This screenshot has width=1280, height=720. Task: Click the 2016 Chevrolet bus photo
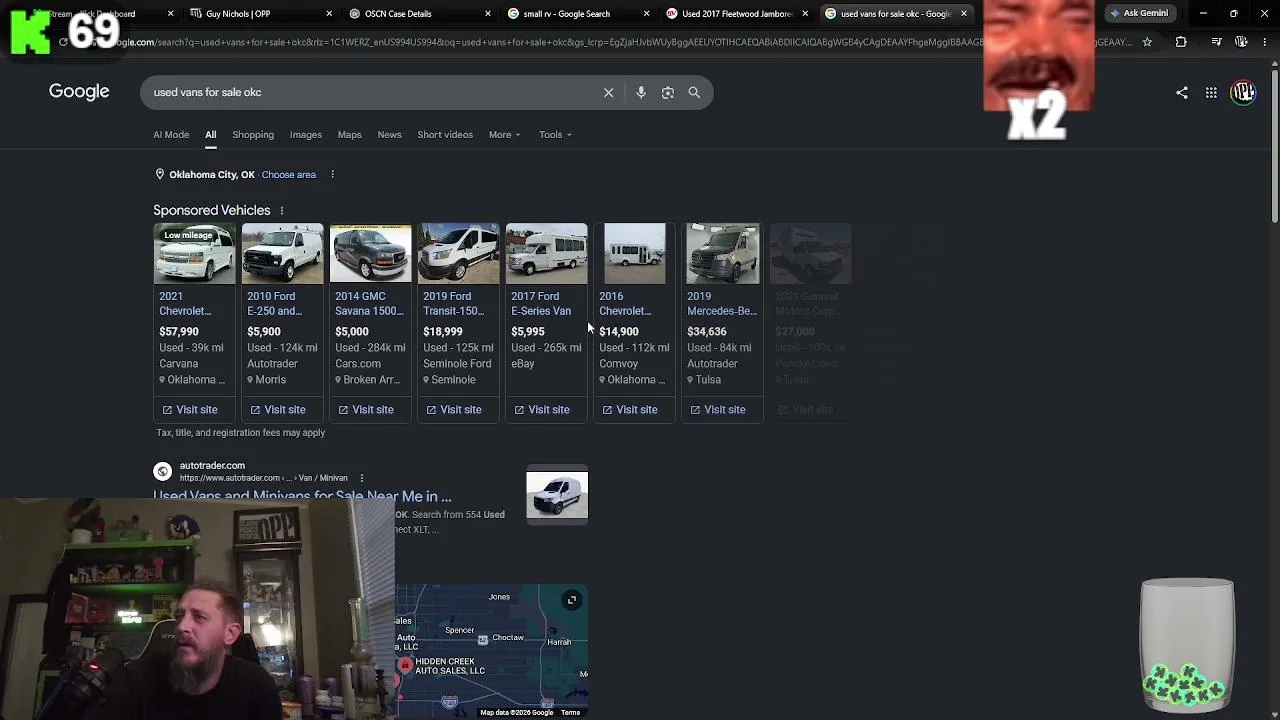point(634,254)
